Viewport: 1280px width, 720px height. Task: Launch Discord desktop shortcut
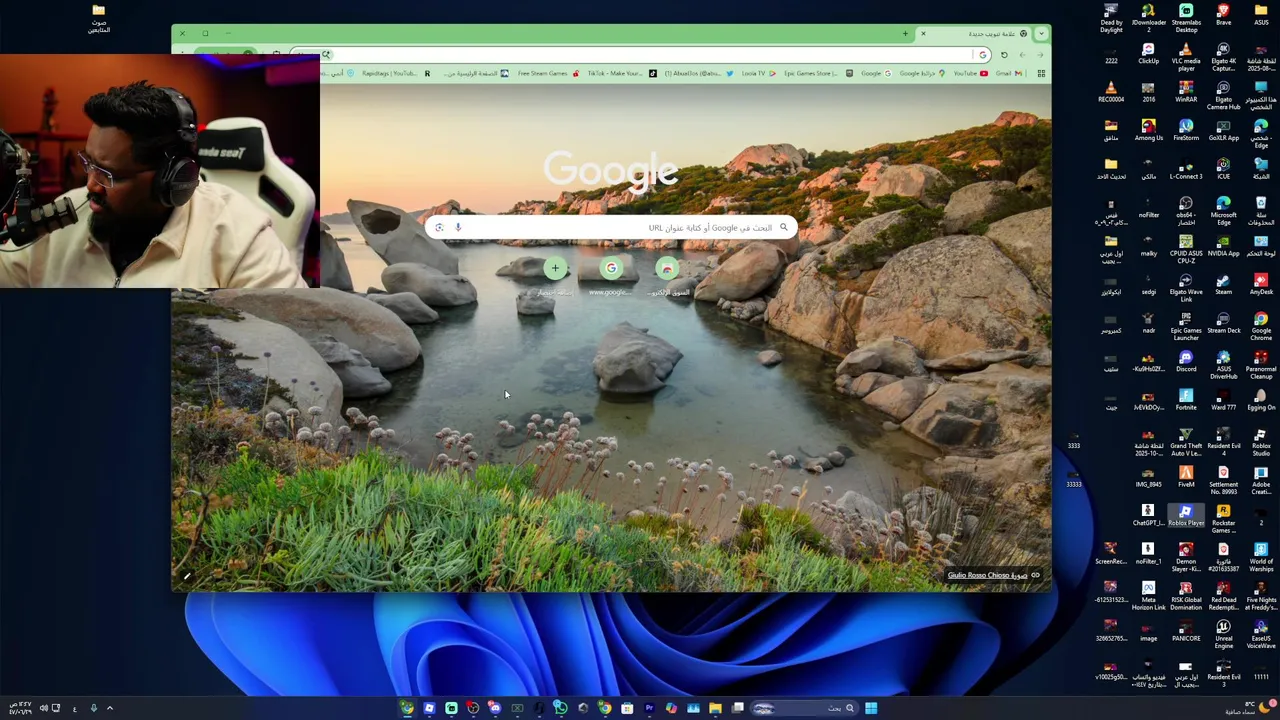click(x=1186, y=362)
